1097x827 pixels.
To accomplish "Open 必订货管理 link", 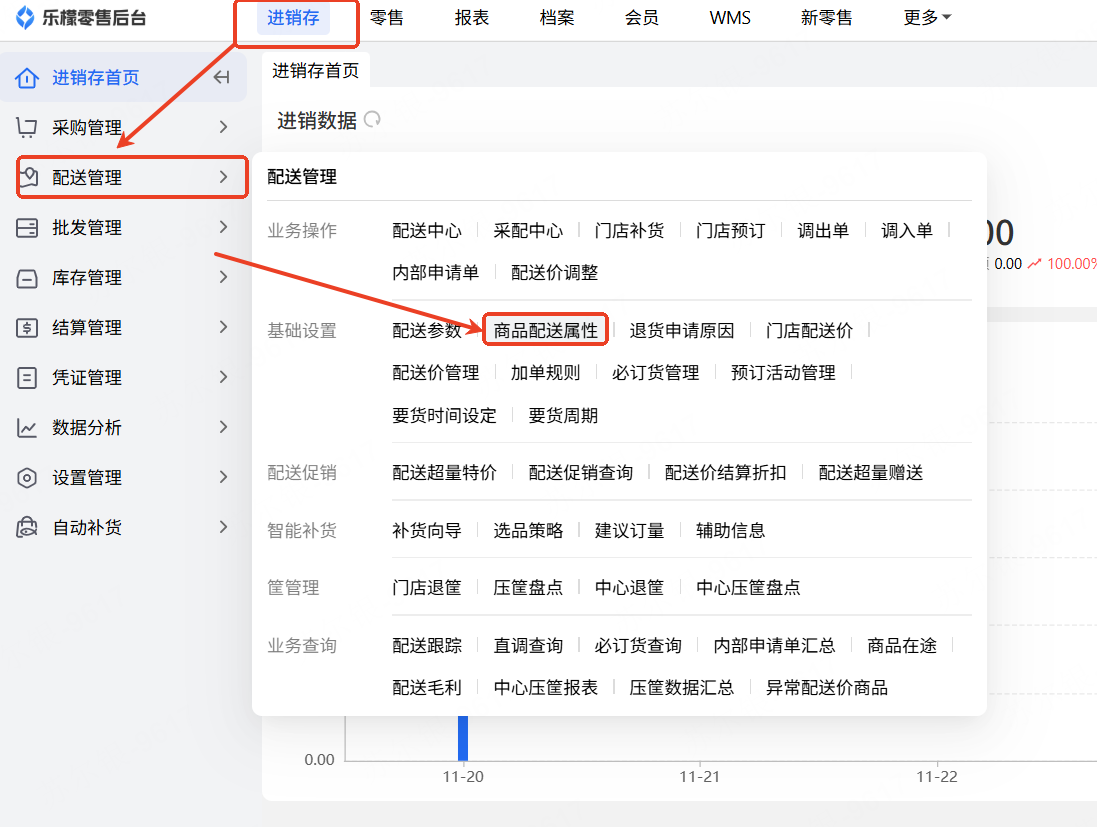I will pyautogui.click(x=656, y=372).
